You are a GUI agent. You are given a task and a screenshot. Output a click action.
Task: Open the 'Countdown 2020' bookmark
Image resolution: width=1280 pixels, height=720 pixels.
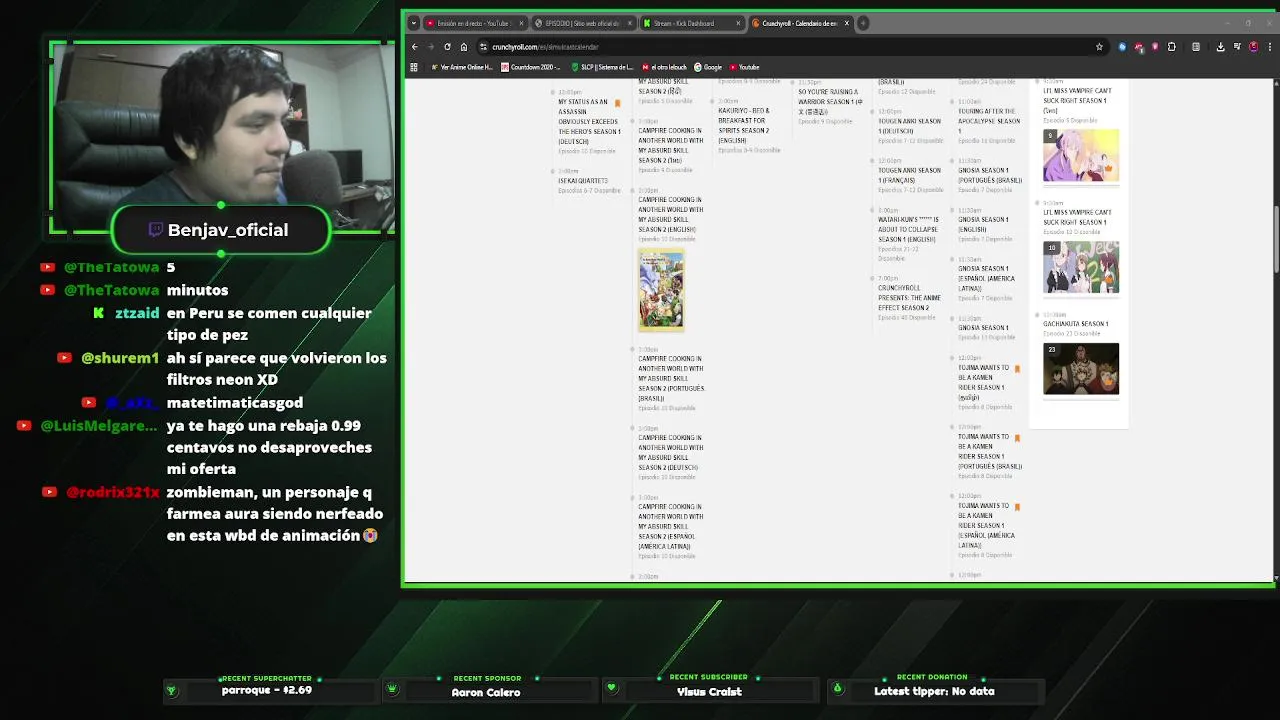coord(531,67)
